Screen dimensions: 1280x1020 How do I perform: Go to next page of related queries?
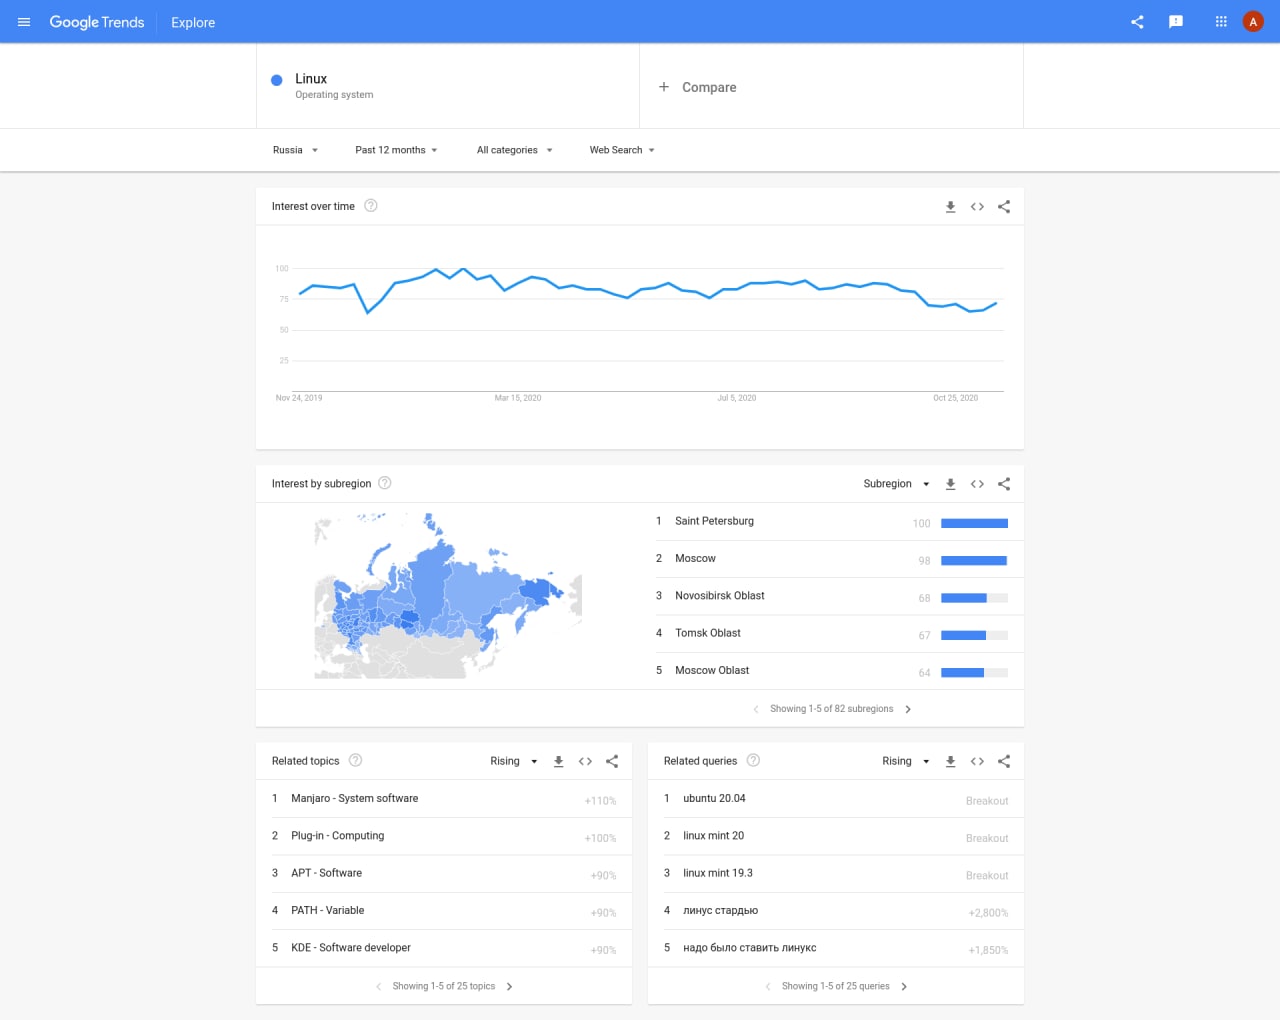click(904, 987)
